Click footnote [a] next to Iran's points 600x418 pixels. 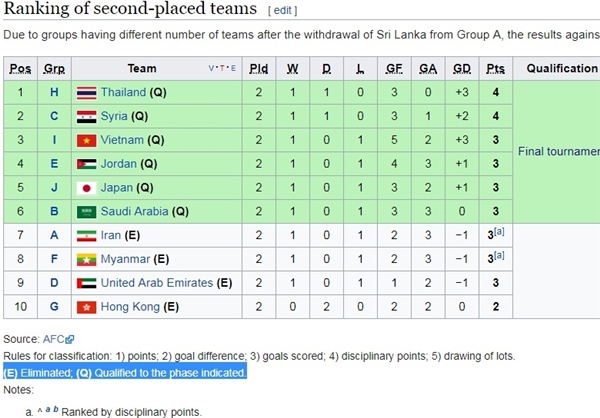[x=499, y=232]
